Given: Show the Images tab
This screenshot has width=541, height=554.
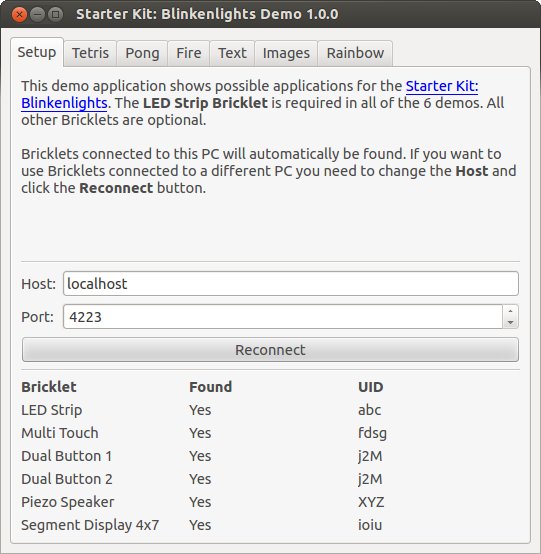Looking at the screenshot, I should click(286, 53).
